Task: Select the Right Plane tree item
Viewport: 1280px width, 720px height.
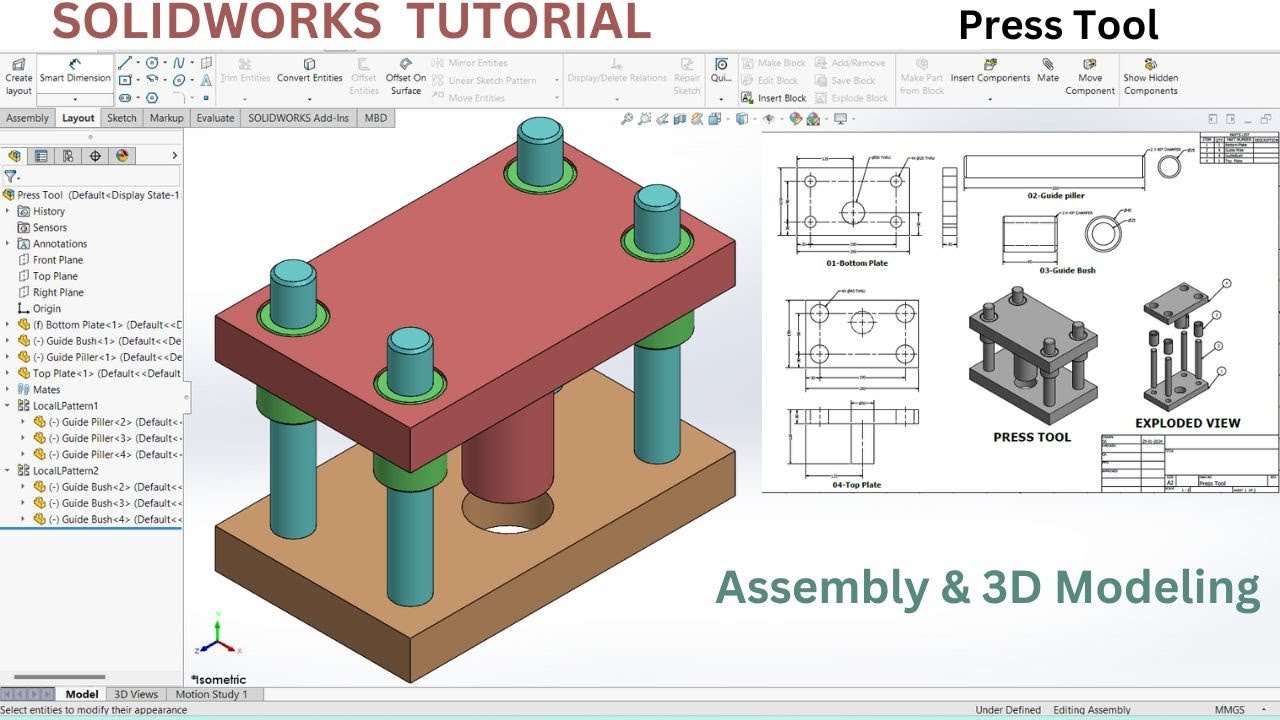Action: point(50,292)
